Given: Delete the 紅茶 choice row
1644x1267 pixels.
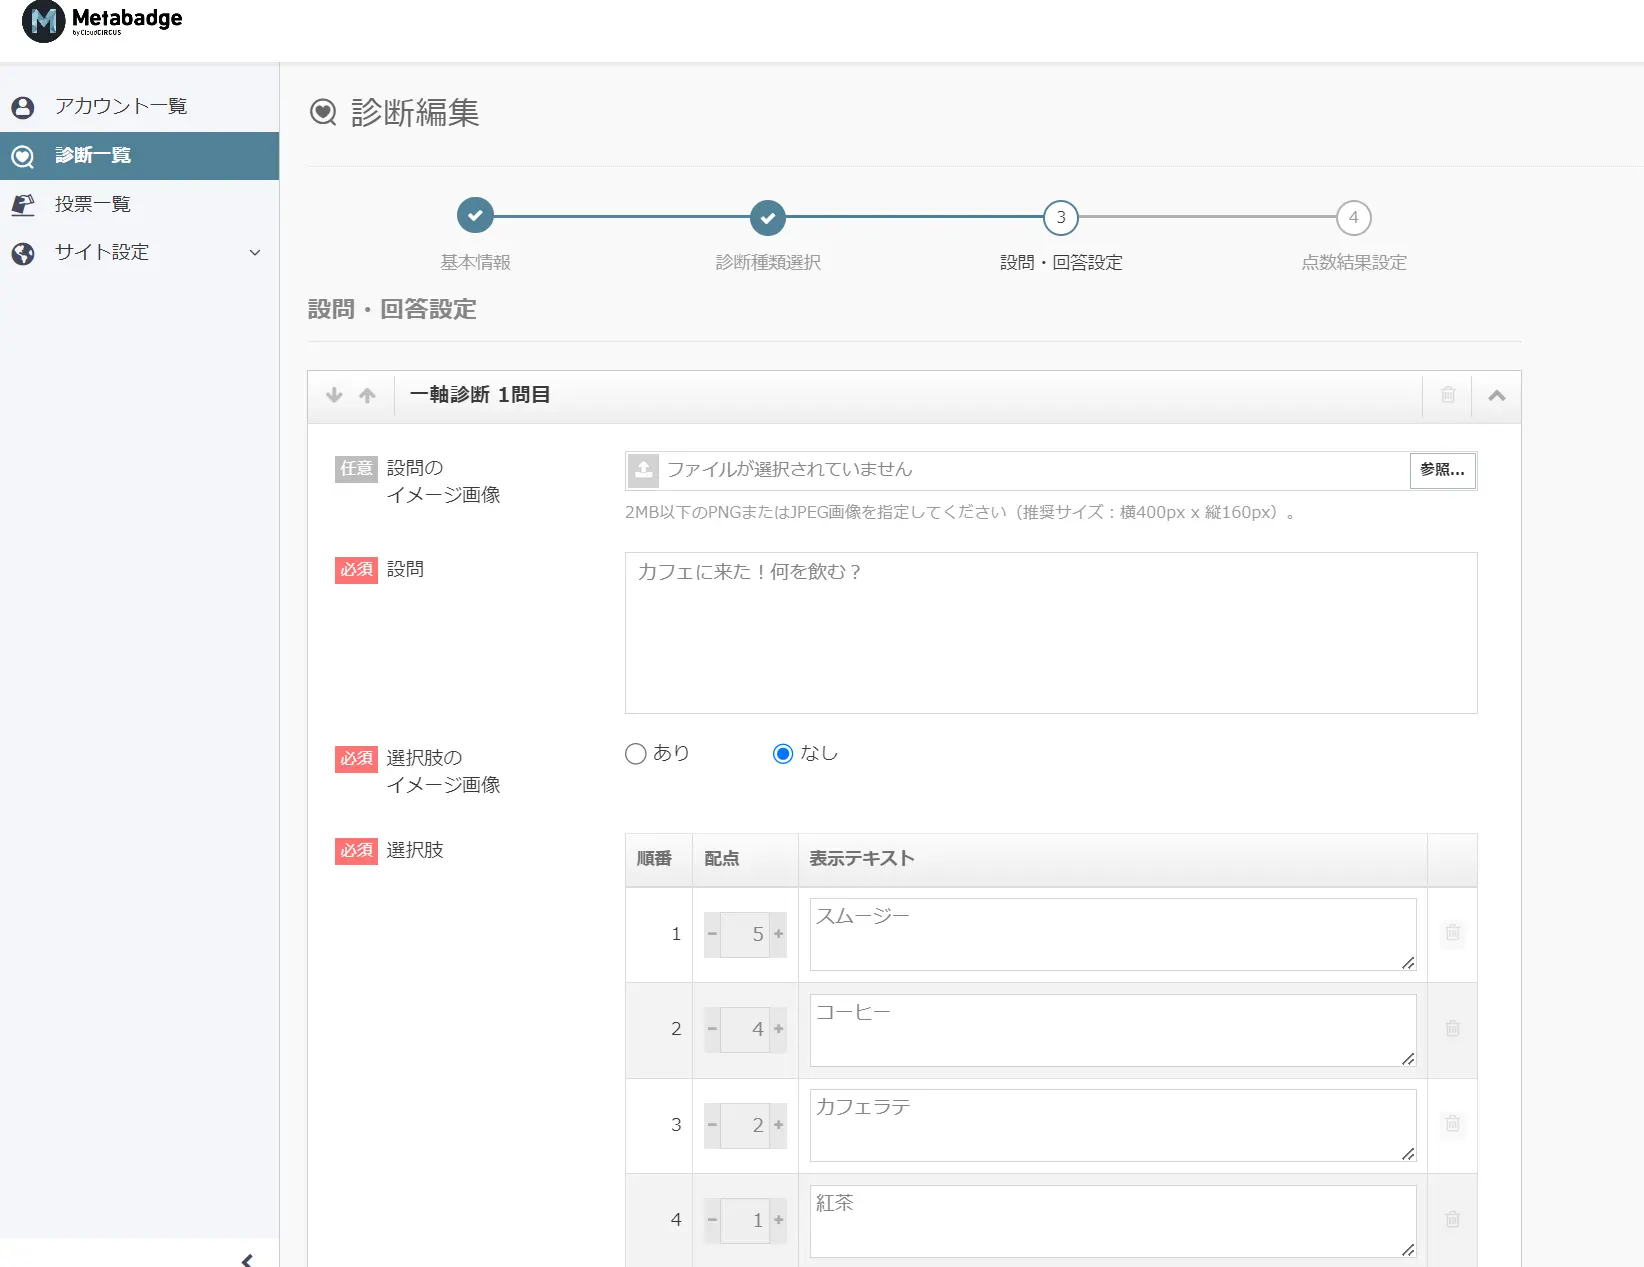Looking at the screenshot, I should tap(1453, 1219).
